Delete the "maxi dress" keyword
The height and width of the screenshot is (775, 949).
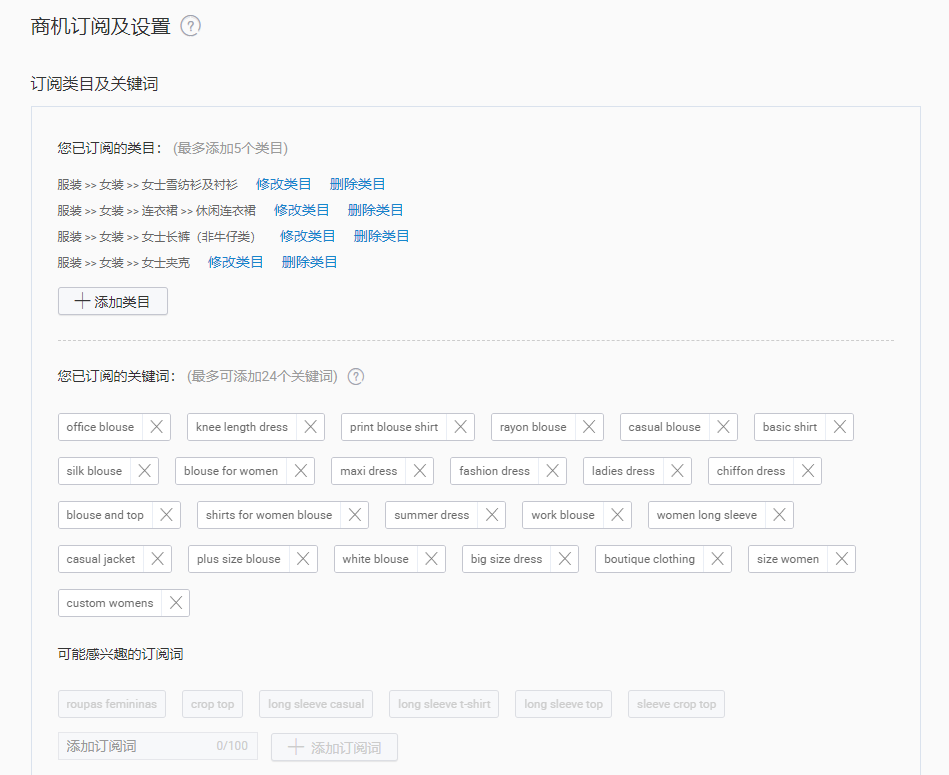tap(419, 470)
